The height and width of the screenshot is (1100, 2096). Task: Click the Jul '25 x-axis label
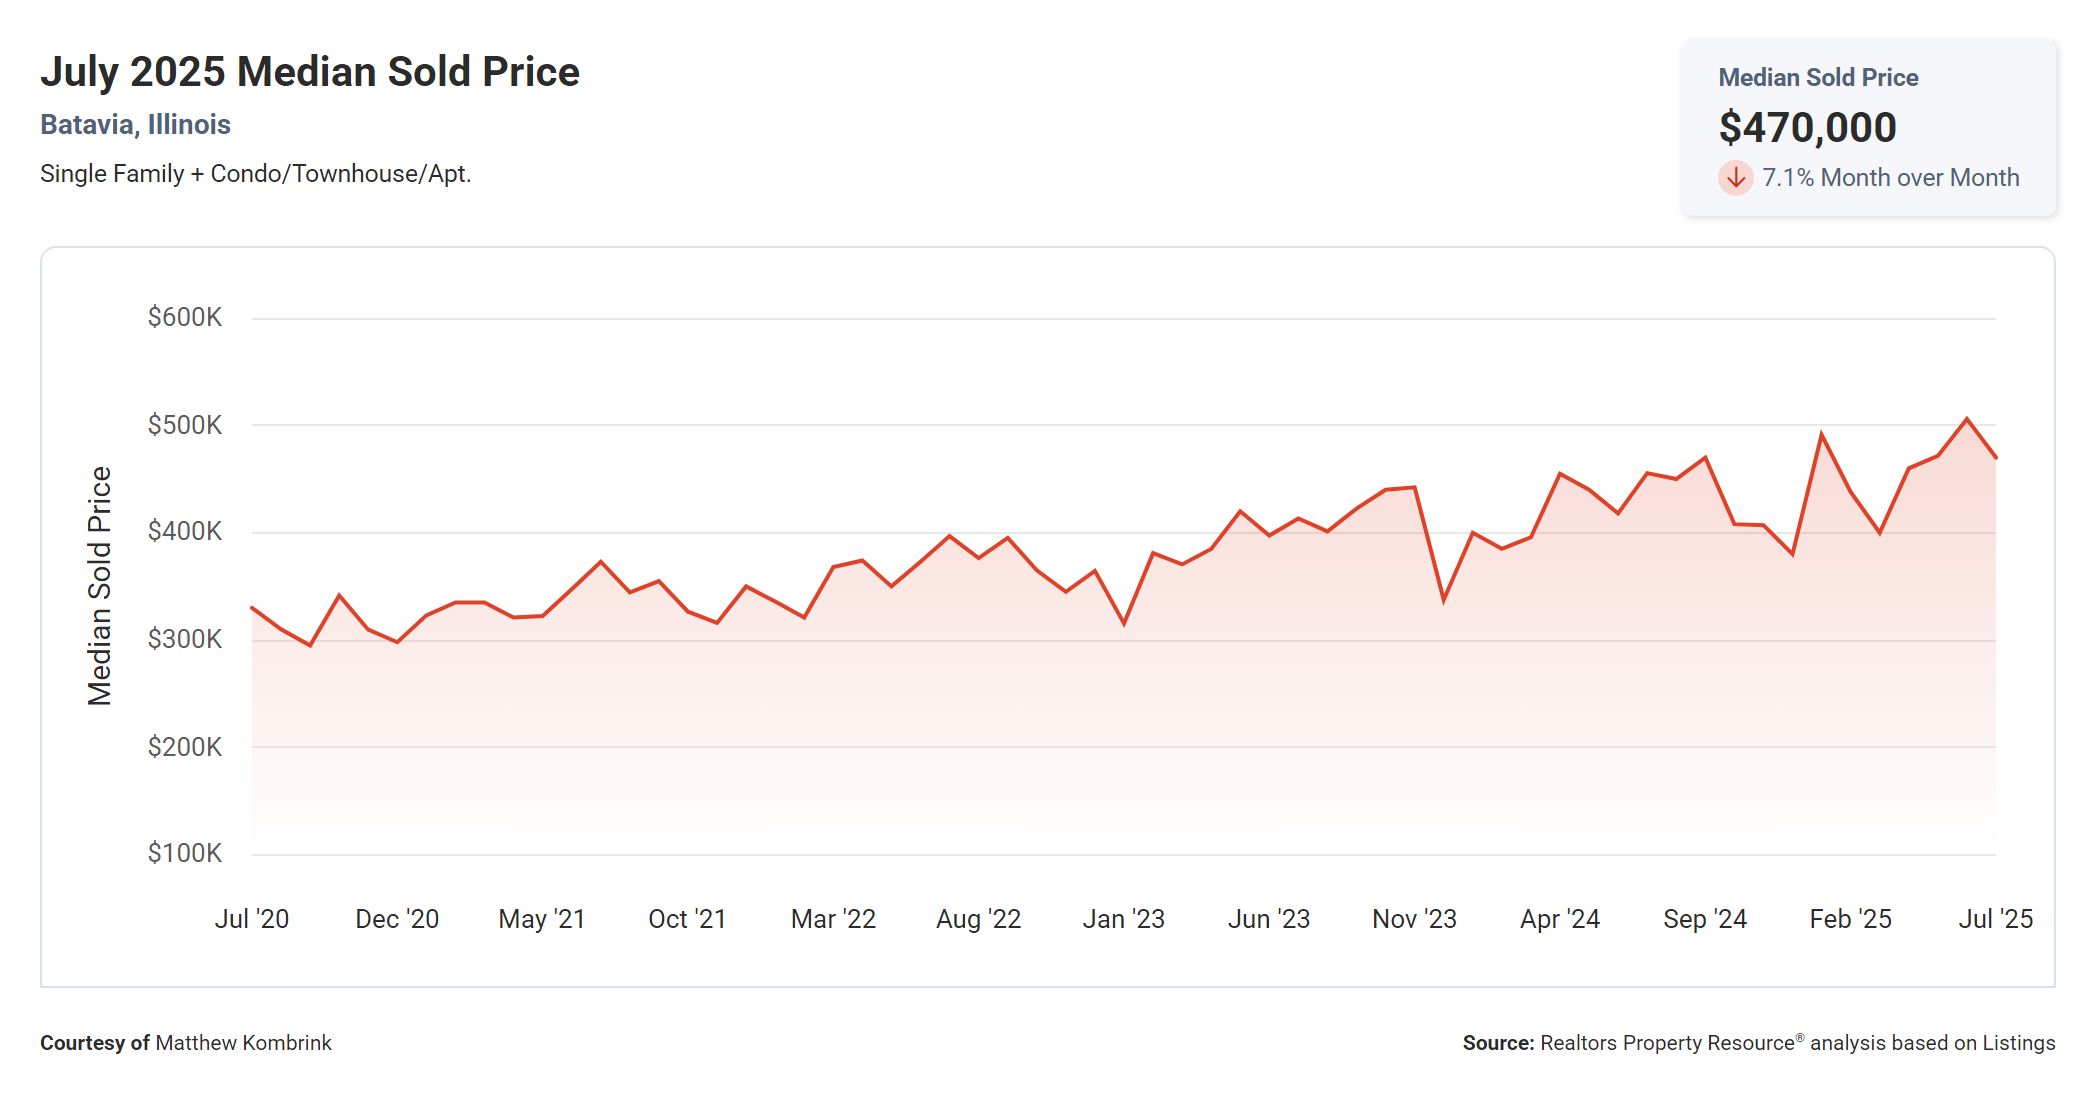(x=1995, y=919)
